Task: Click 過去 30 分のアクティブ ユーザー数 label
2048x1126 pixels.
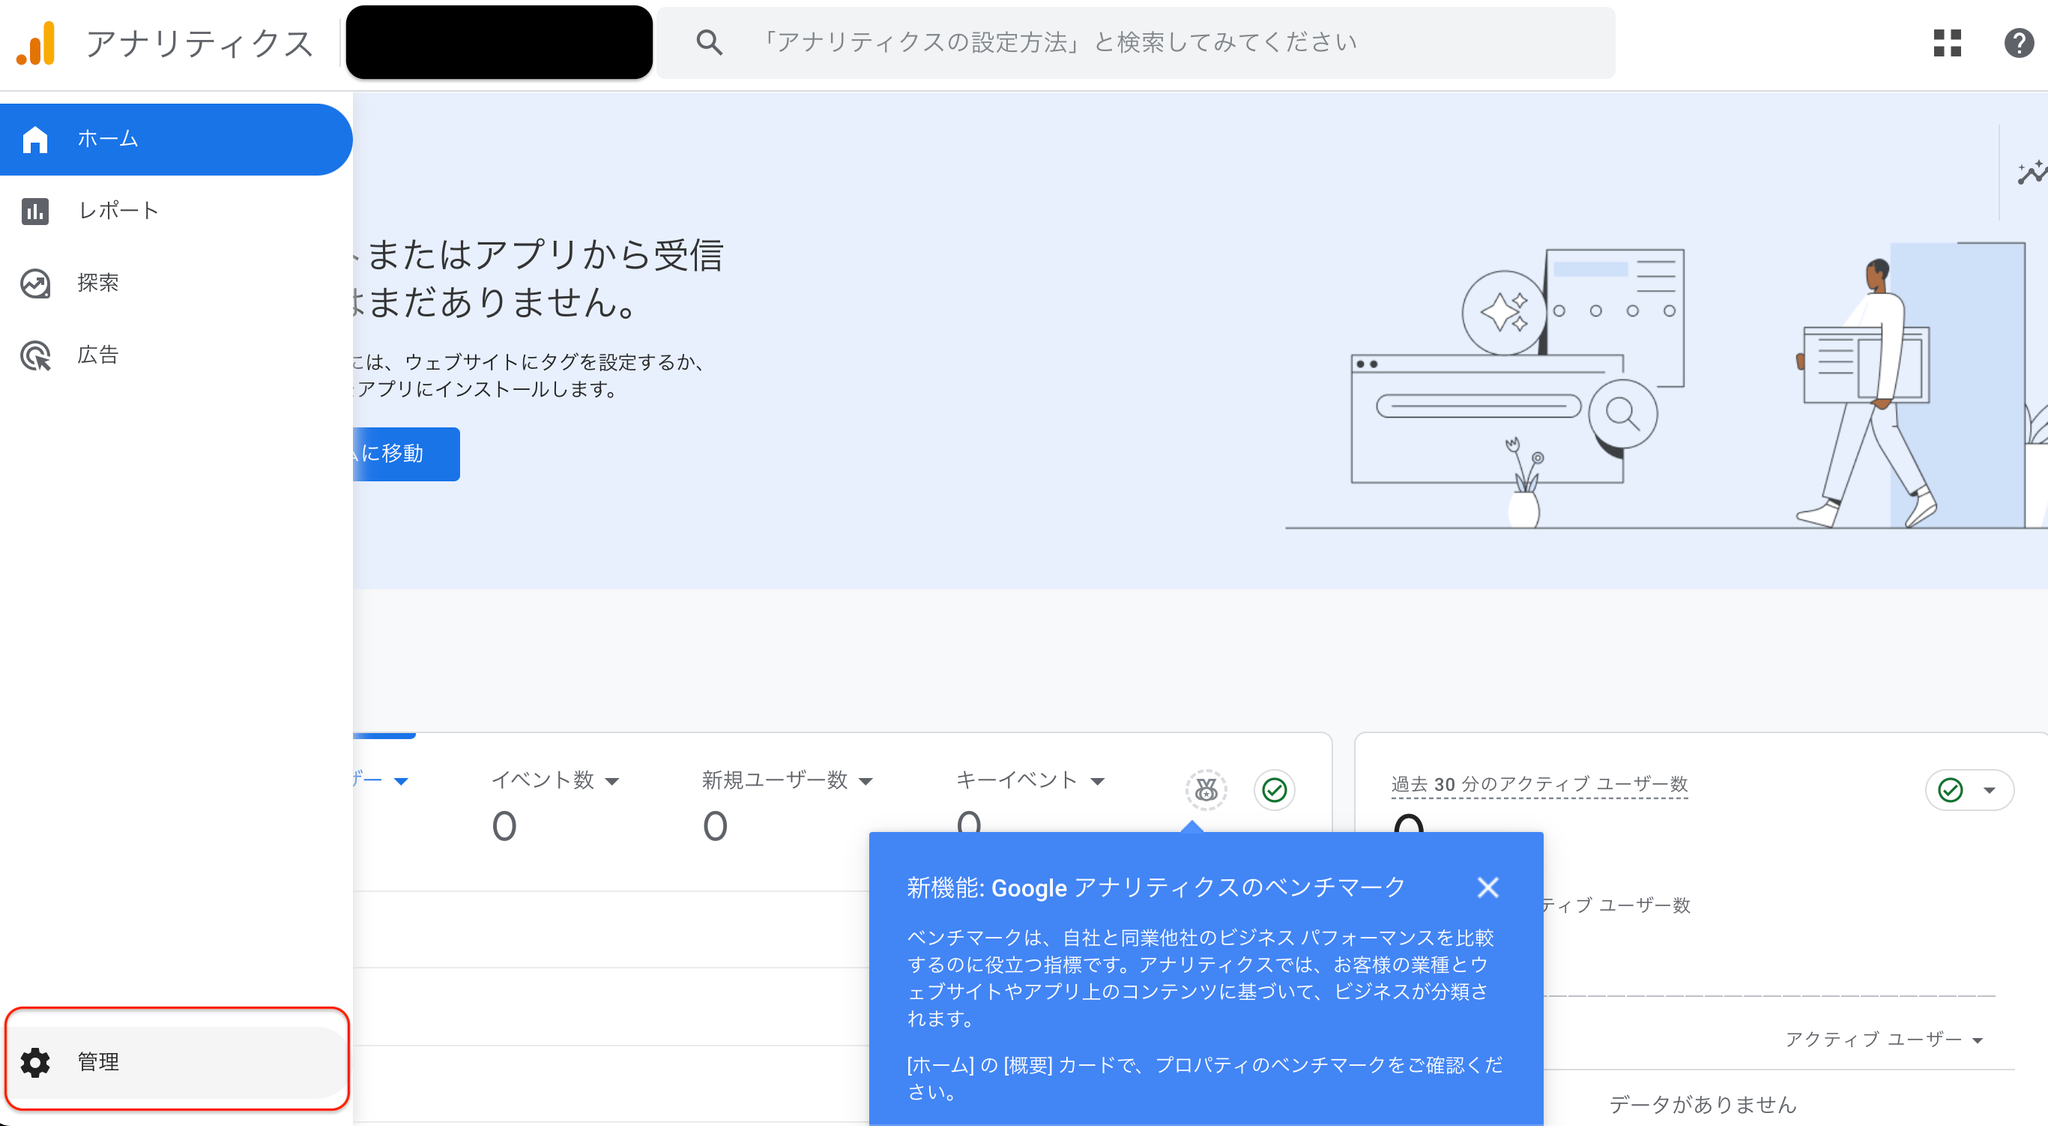Action: [1539, 784]
